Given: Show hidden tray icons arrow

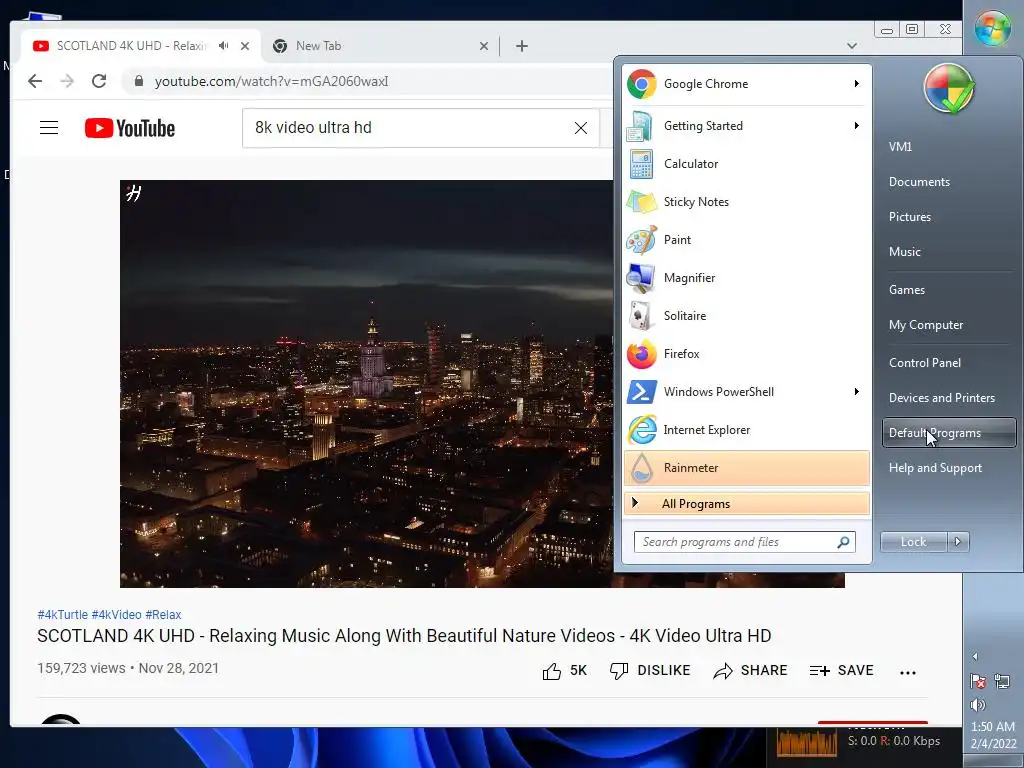Looking at the screenshot, I should point(975,657).
